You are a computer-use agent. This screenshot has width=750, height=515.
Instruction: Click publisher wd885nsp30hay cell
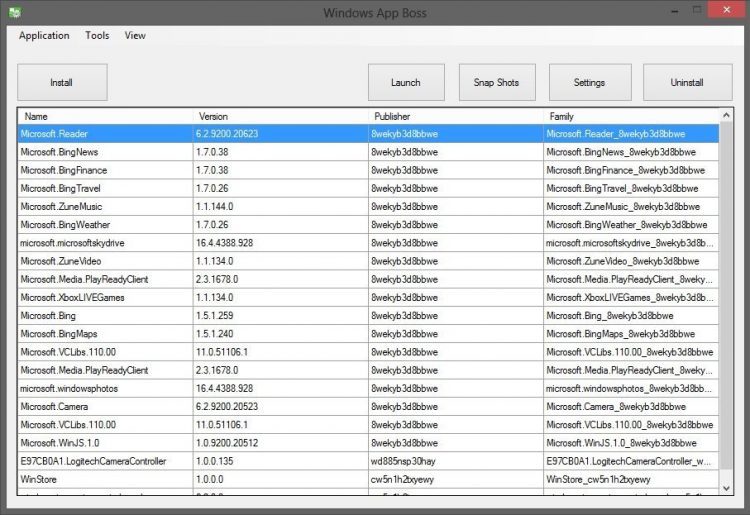point(455,461)
